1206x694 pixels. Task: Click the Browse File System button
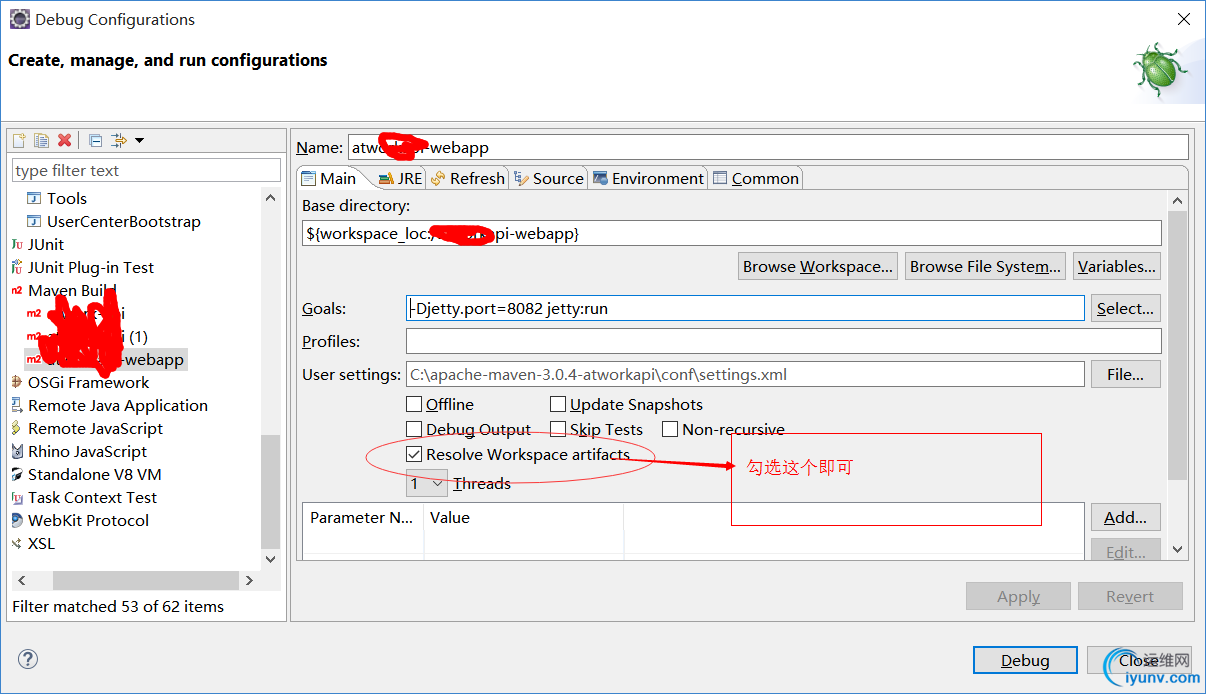pyautogui.click(x=985, y=266)
